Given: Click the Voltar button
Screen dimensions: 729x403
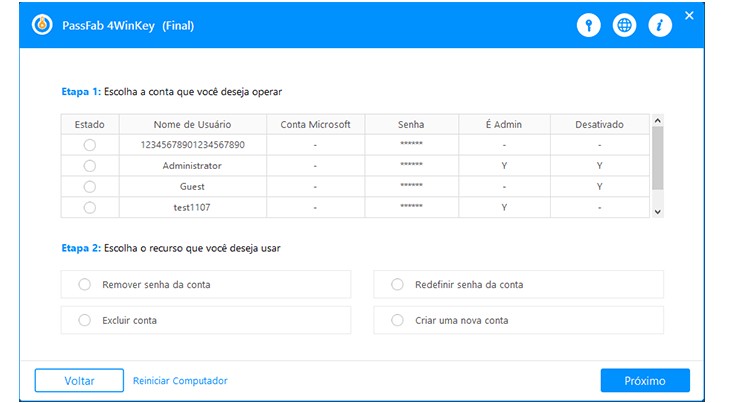Looking at the screenshot, I should [79, 381].
